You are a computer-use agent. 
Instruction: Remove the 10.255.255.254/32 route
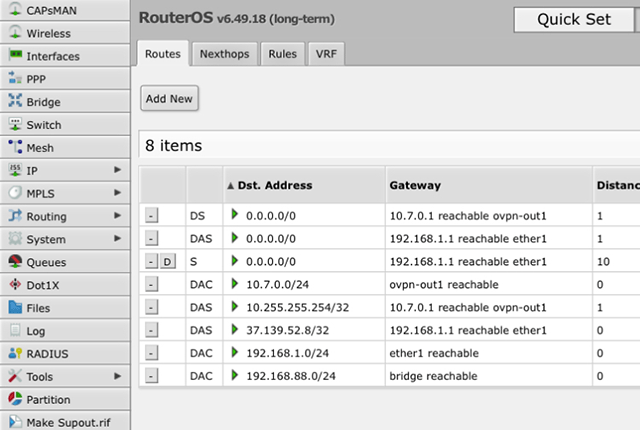click(x=151, y=307)
